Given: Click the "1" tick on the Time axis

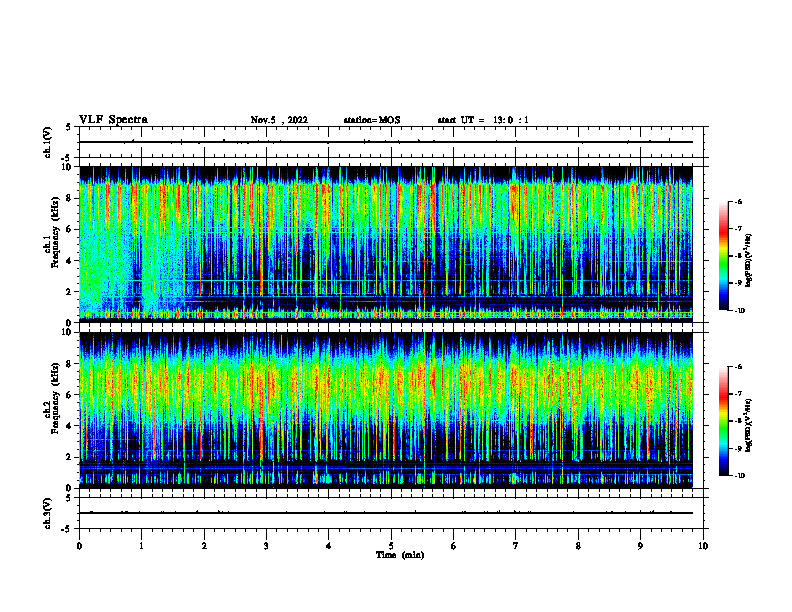Looking at the screenshot, I should pyautogui.click(x=141, y=546).
